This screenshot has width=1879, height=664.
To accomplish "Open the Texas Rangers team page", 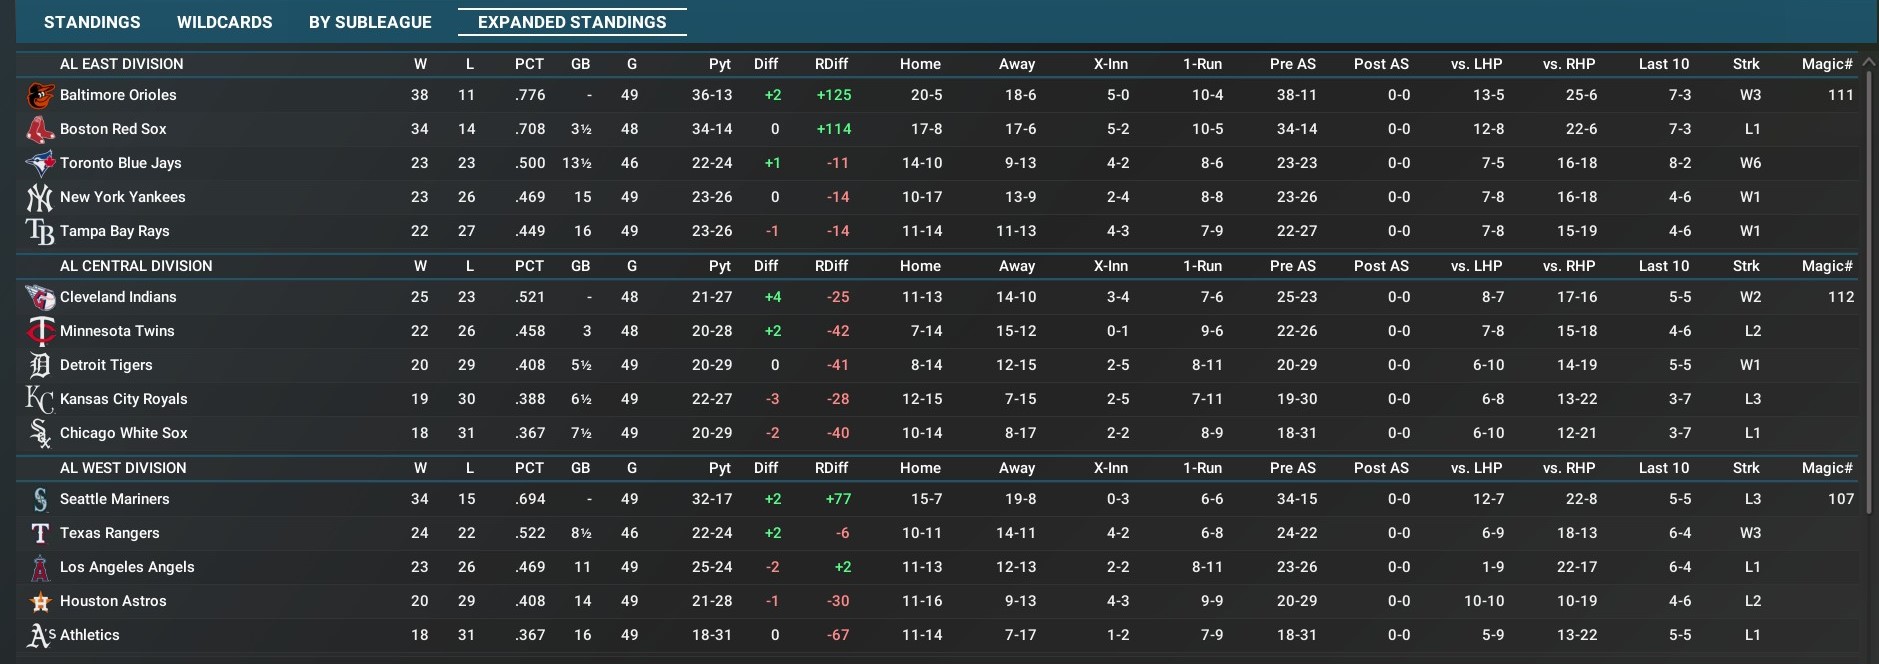I will pyautogui.click(x=110, y=533).
